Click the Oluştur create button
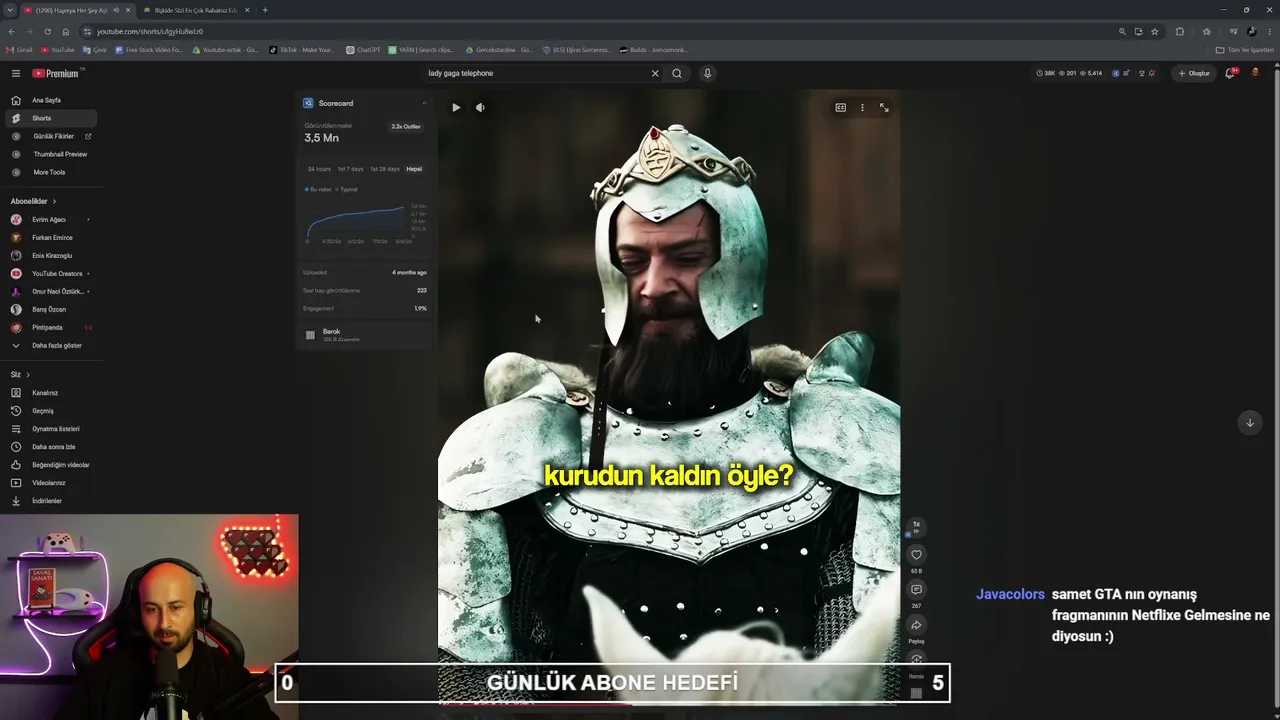This screenshot has height=720, width=1280. click(x=1194, y=73)
